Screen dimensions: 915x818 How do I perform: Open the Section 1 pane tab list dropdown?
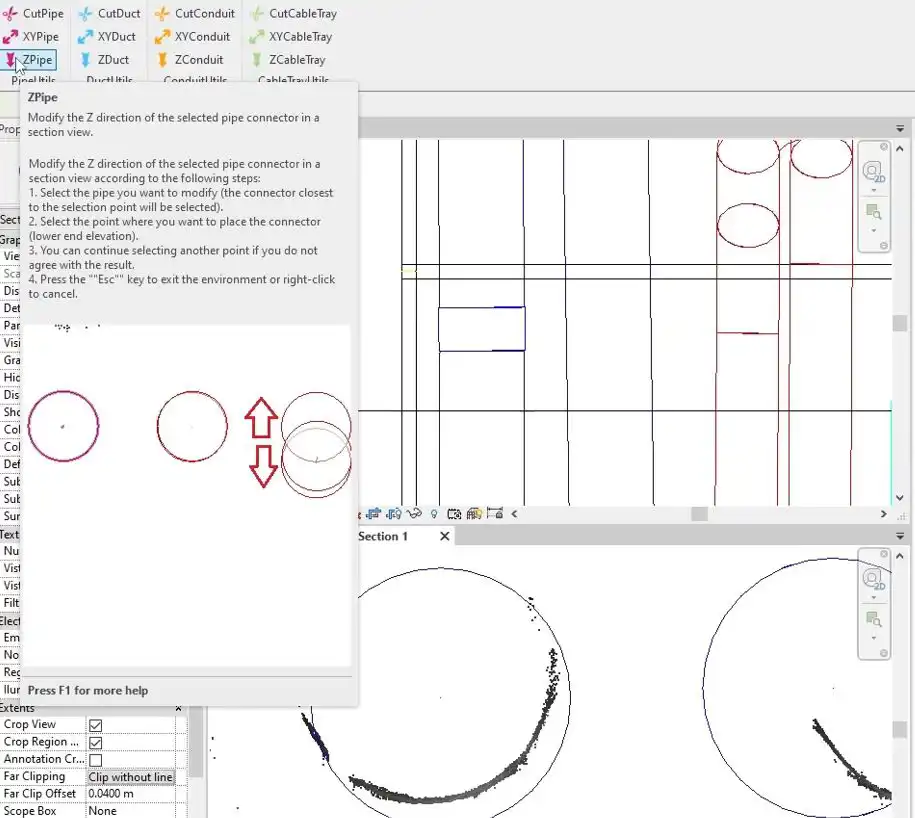[900, 536]
